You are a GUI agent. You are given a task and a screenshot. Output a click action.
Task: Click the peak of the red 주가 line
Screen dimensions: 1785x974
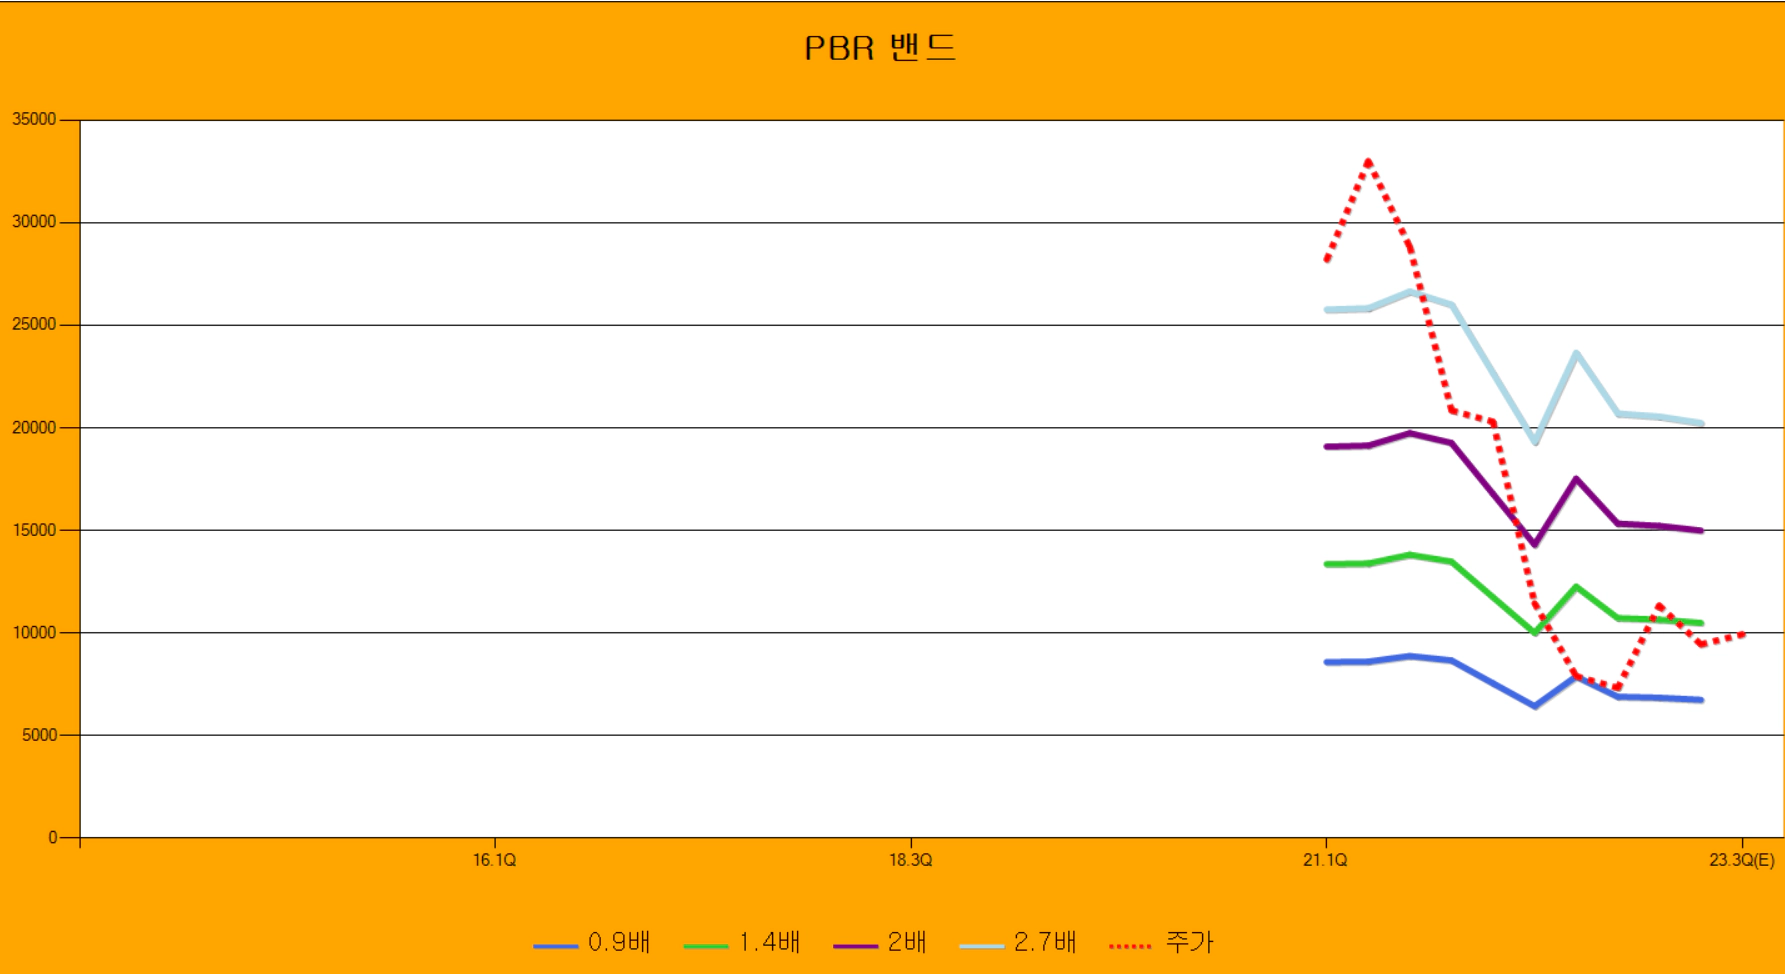click(1368, 161)
